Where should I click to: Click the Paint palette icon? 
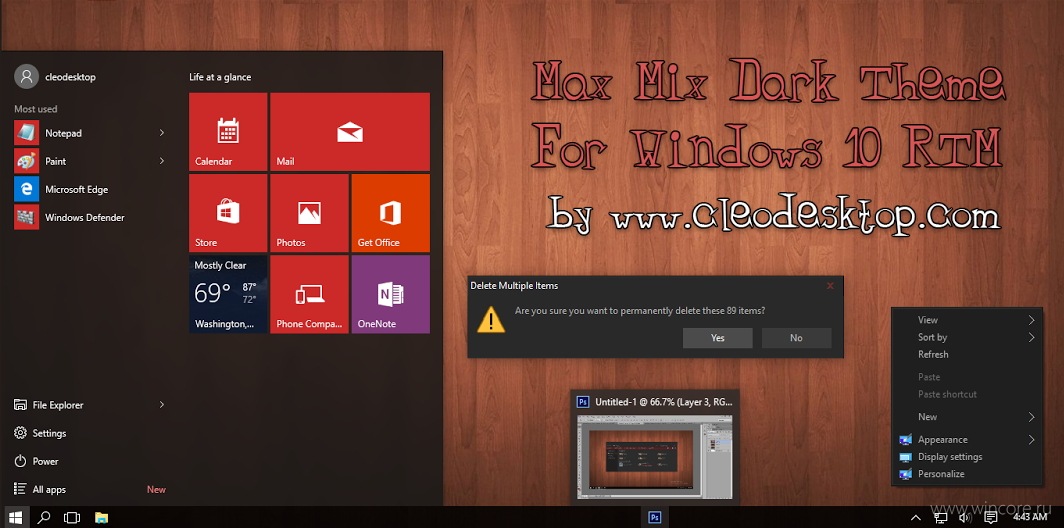(x=26, y=162)
